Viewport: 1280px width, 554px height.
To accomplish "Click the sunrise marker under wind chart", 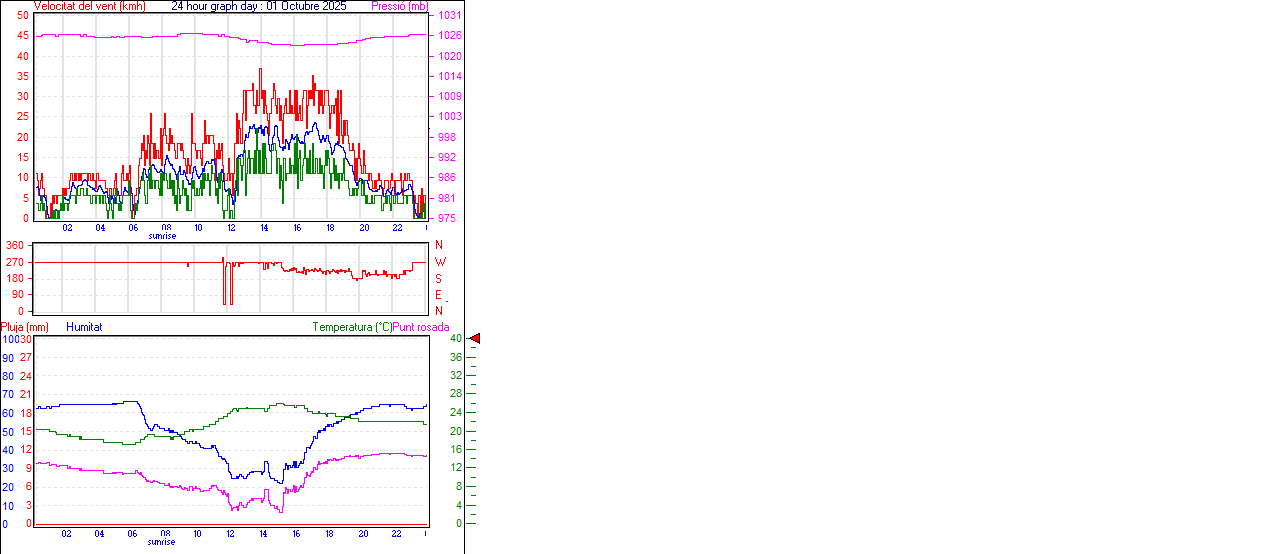I will [x=162, y=236].
